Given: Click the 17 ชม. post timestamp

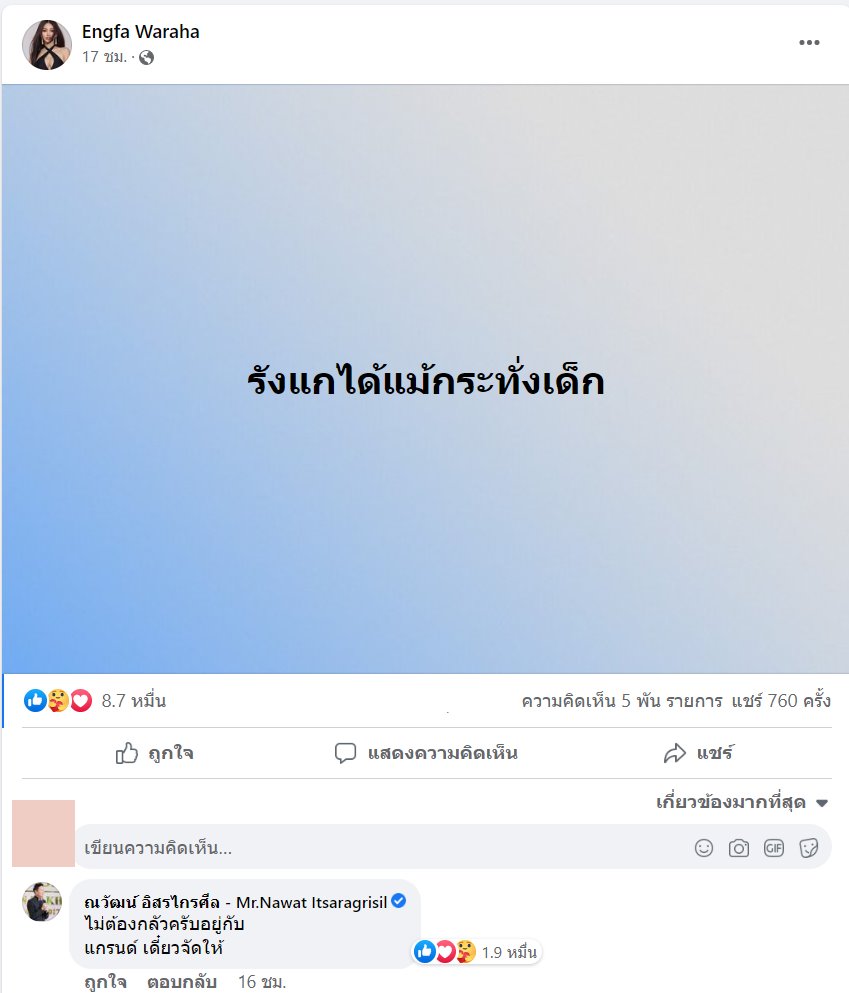Looking at the screenshot, I should (104, 57).
